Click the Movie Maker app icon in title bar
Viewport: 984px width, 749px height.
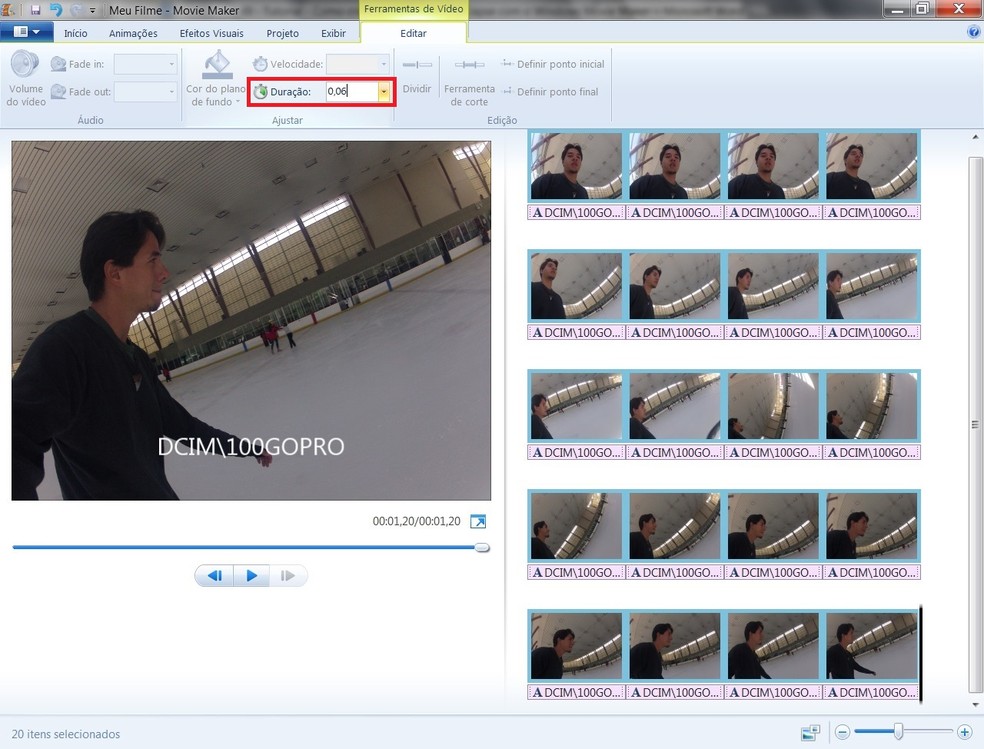pyautogui.click(x=9, y=10)
